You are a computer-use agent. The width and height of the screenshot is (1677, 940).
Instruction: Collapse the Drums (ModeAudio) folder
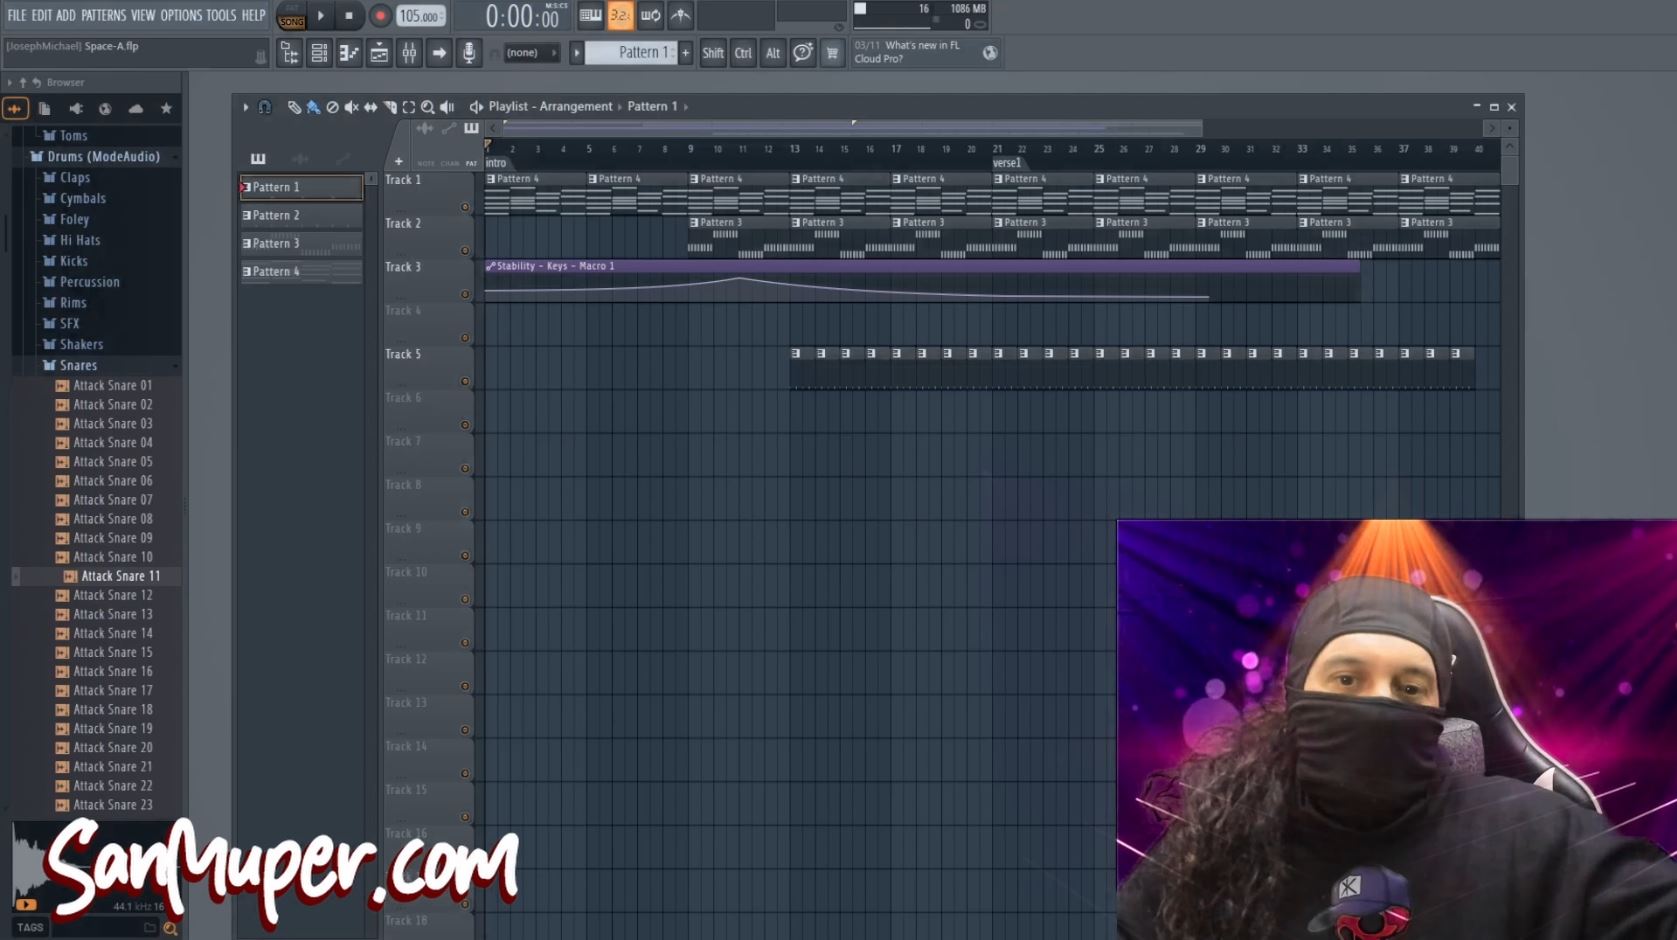pos(98,156)
